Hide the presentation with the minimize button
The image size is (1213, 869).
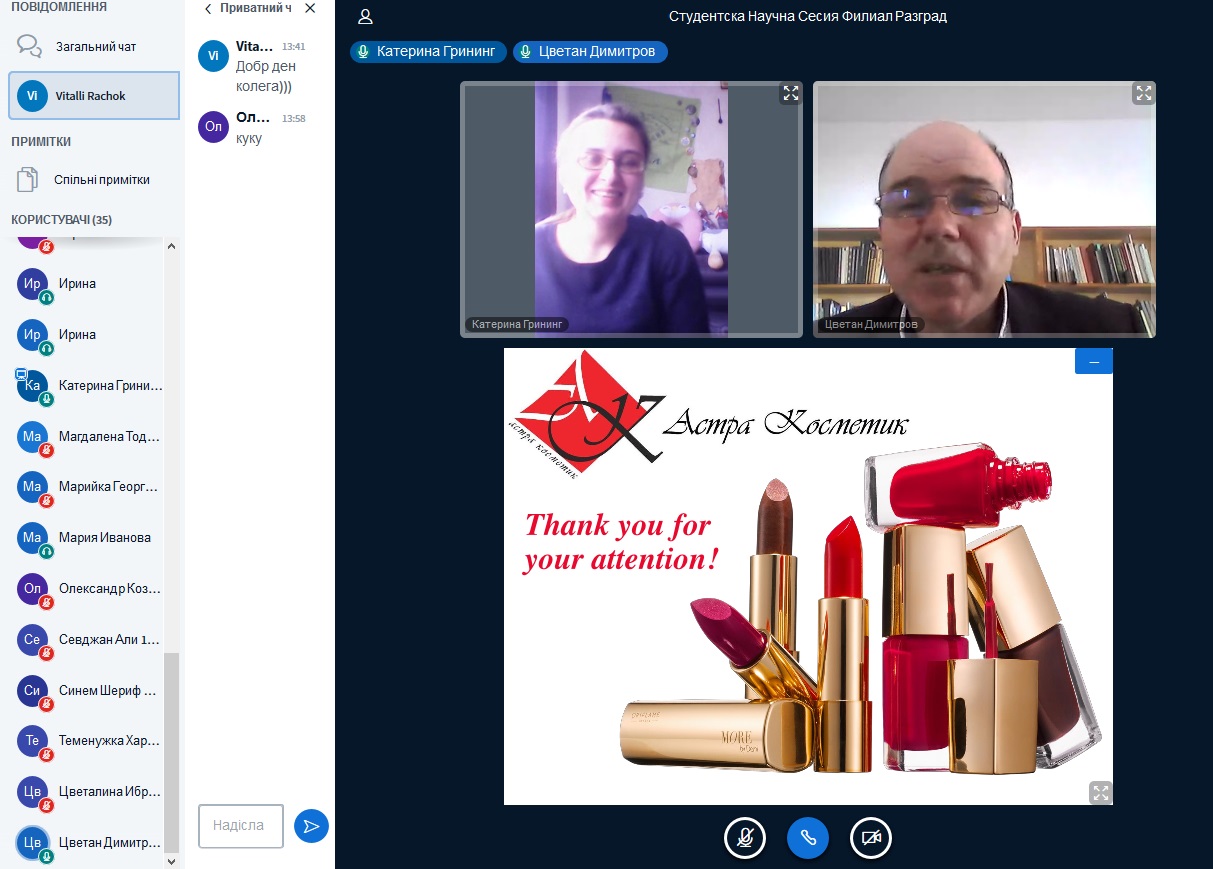pyautogui.click(x=1094, y=362)
